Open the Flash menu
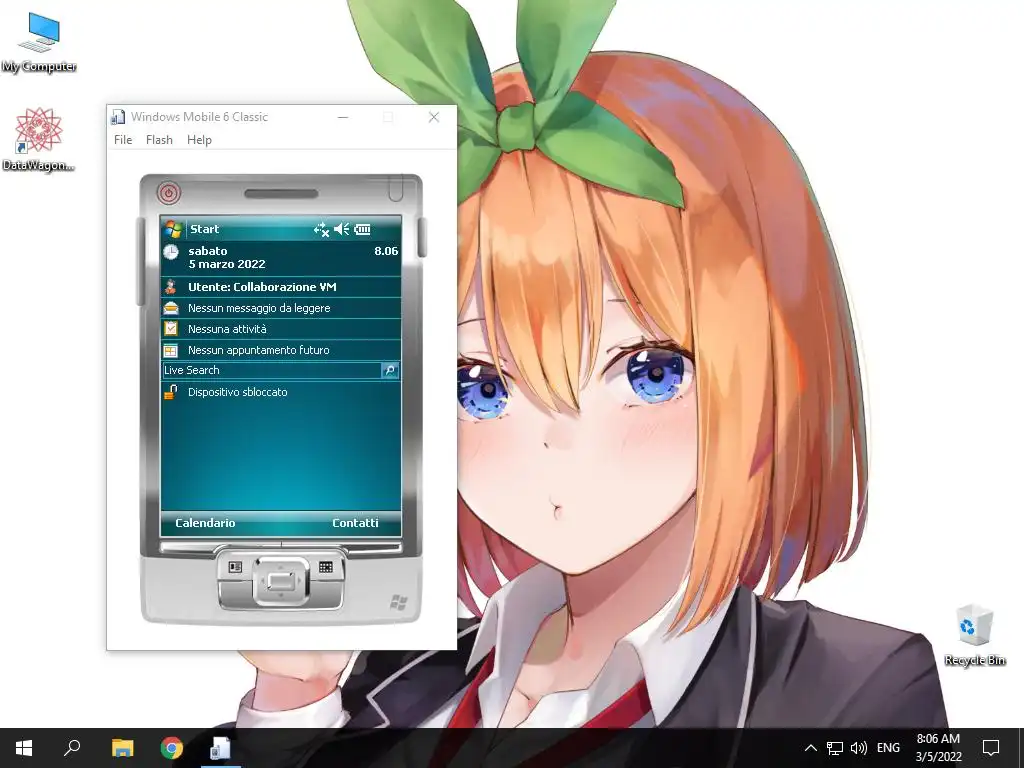This screenshot has height=768, width=1024. pyautogui.click(x=159, y=140)
